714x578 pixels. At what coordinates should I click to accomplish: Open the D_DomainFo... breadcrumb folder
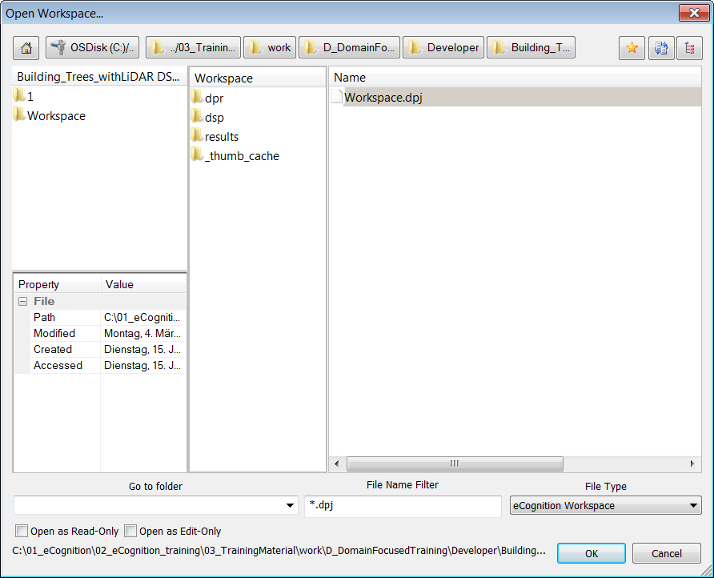click(x=349, y=48)
